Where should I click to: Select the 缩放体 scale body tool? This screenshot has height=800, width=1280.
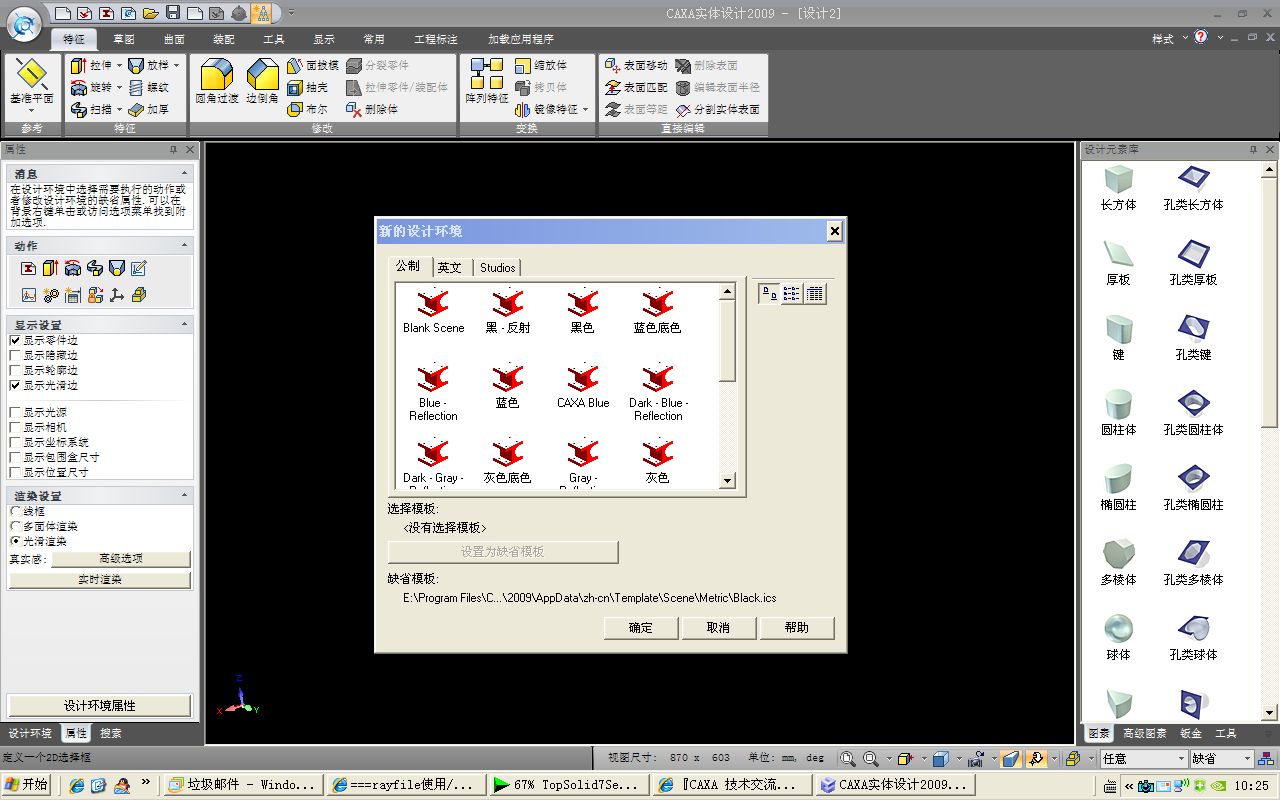point(541,65)
